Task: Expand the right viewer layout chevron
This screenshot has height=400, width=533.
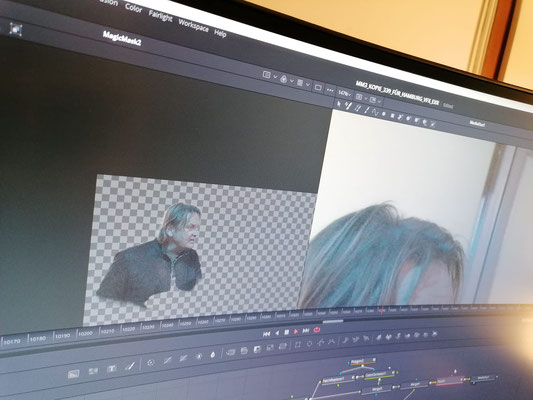Action: (366, 99)
